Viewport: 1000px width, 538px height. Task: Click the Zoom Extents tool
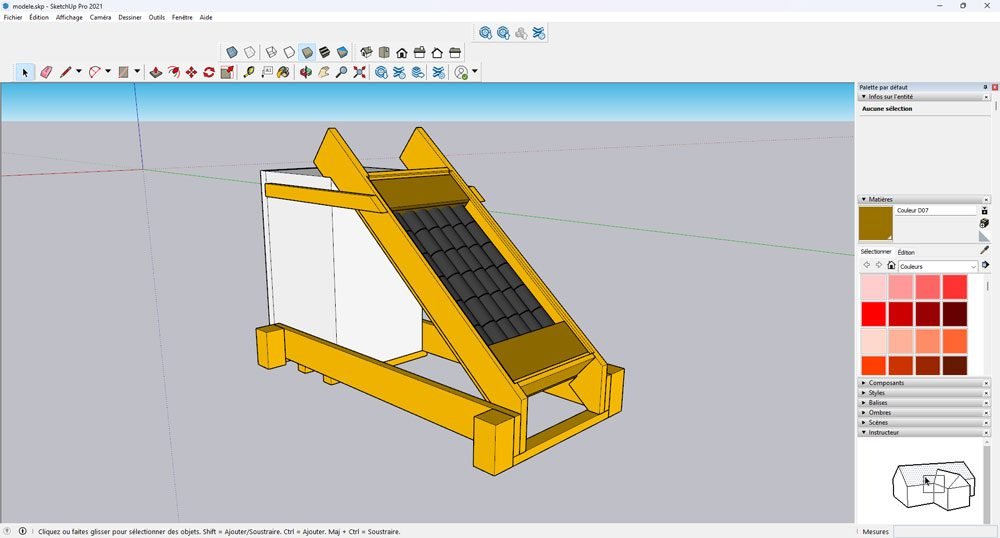point(360,72)
